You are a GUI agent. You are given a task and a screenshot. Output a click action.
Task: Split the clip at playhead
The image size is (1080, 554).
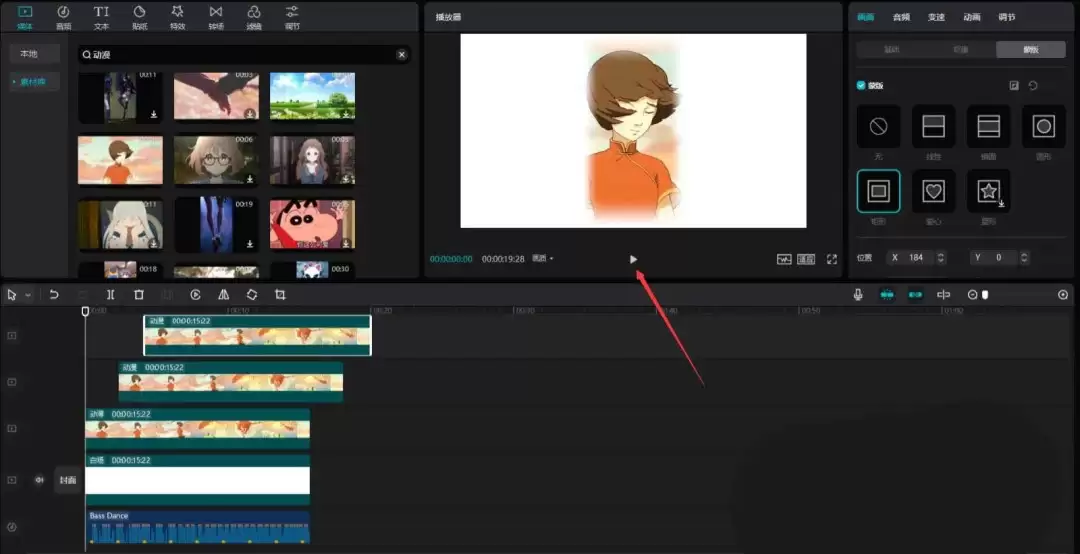tap(110, 295)
